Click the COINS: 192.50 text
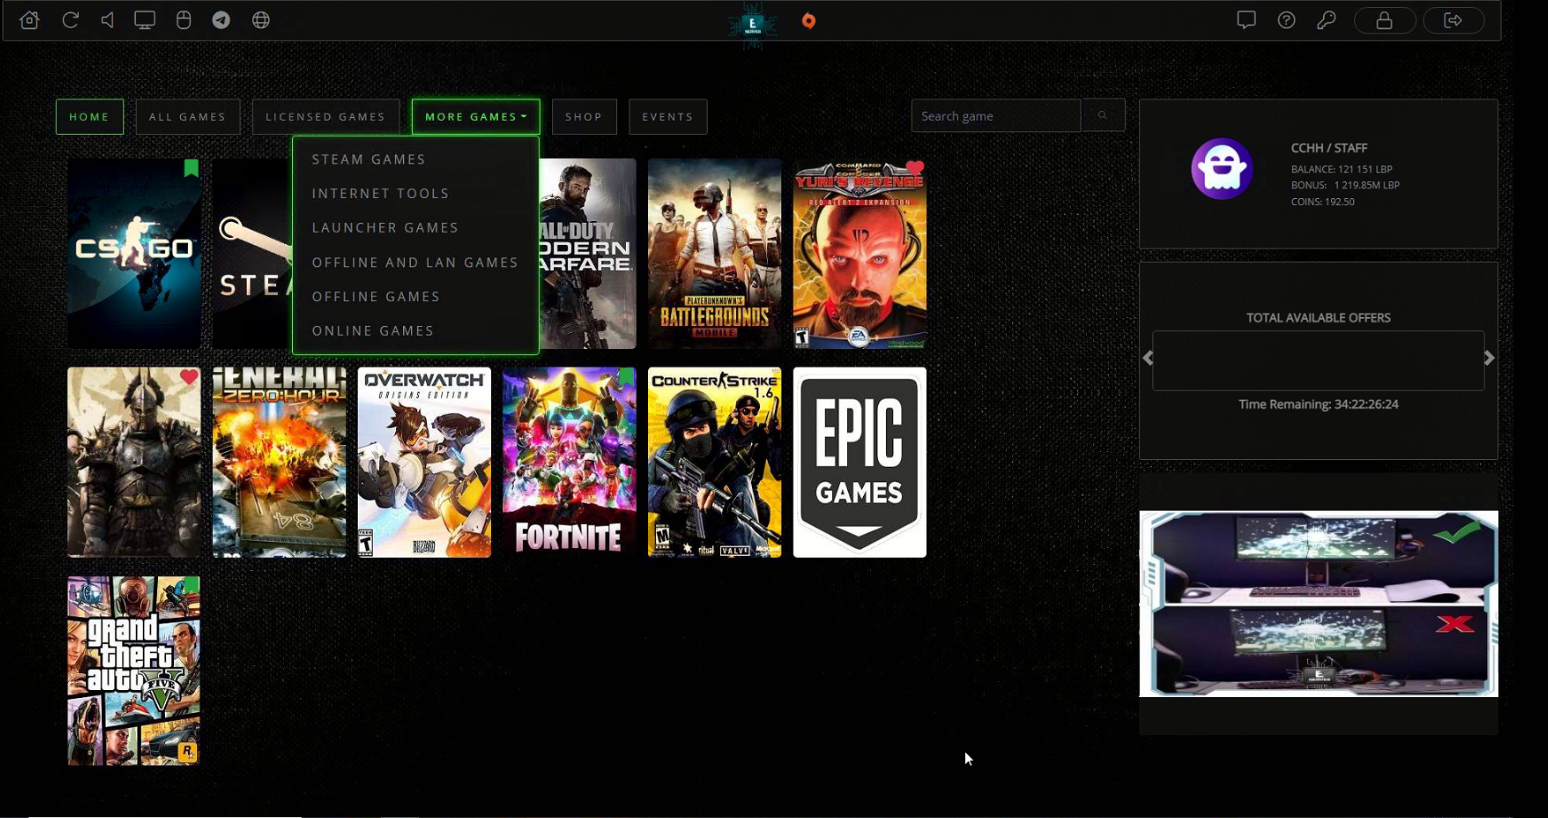 [1322, 201]
